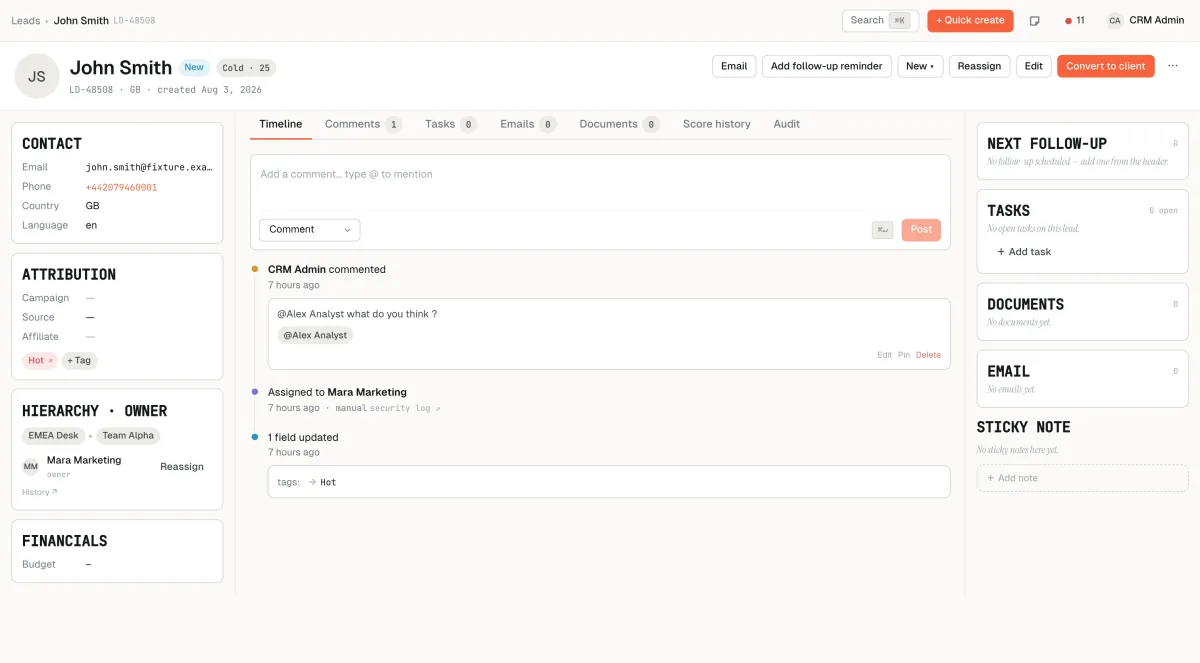Click the Assigned to Mara Marketing entry
This screenshot has height=663, width=1200.
337,393
